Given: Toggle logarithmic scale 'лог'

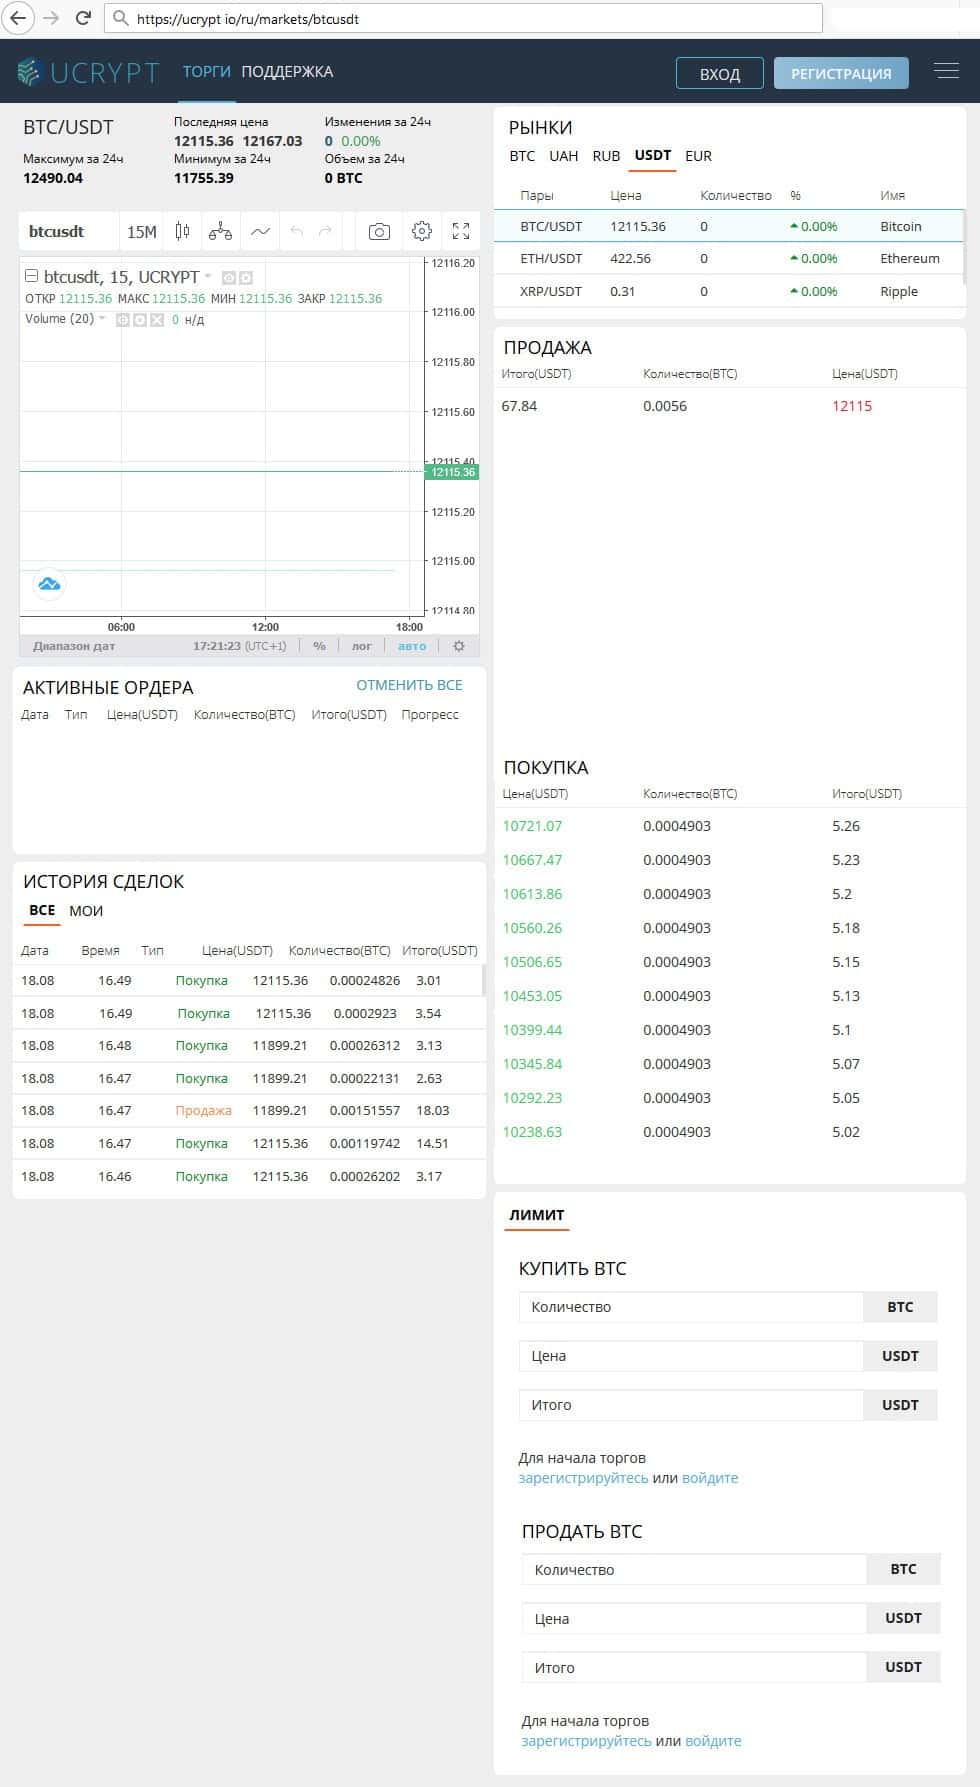Looking at the screenshot, I should [361, 646].
